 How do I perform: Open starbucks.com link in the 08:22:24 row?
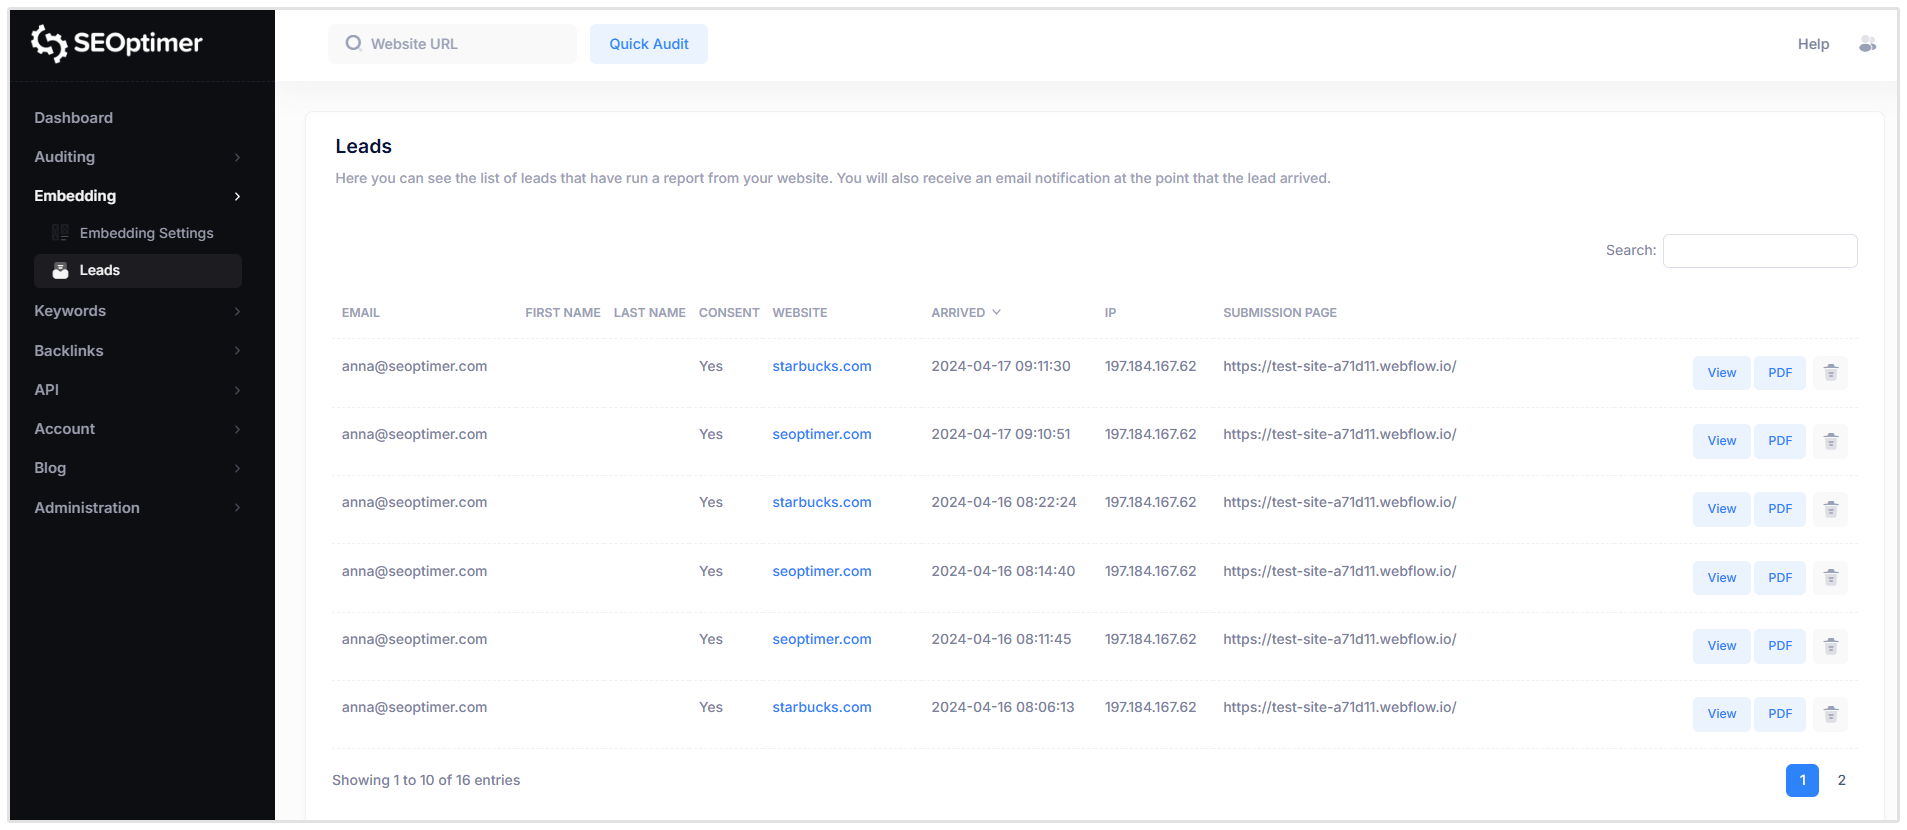tap(822, 502)
